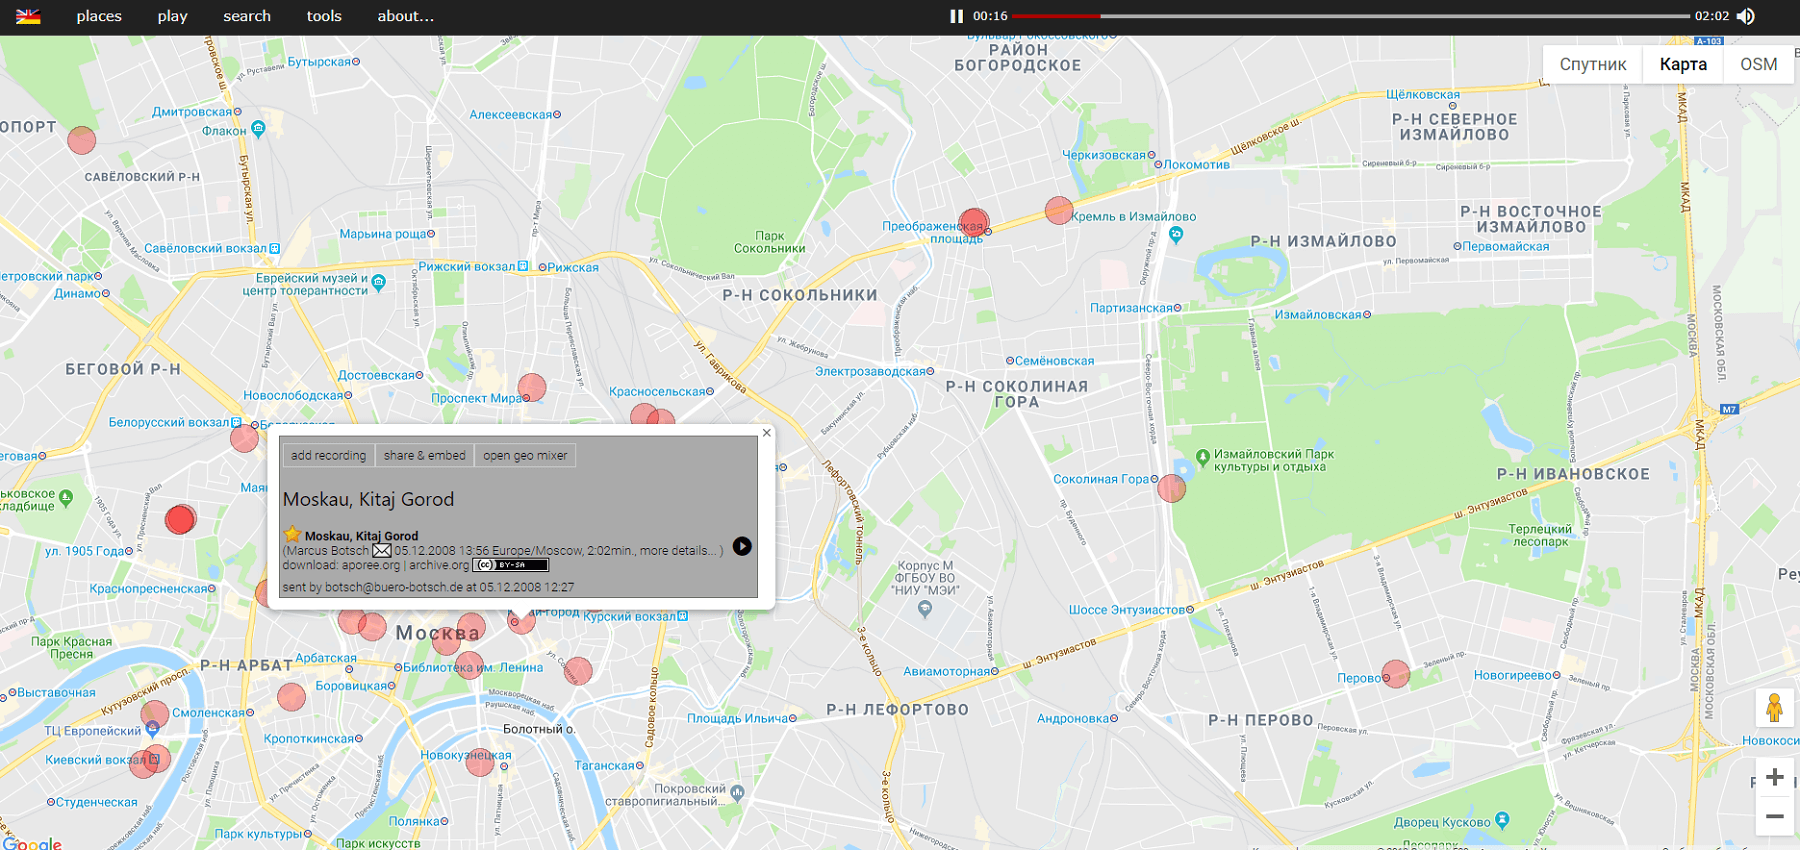Select the red marker at Проспект Мира

click(x=532, y=387)
